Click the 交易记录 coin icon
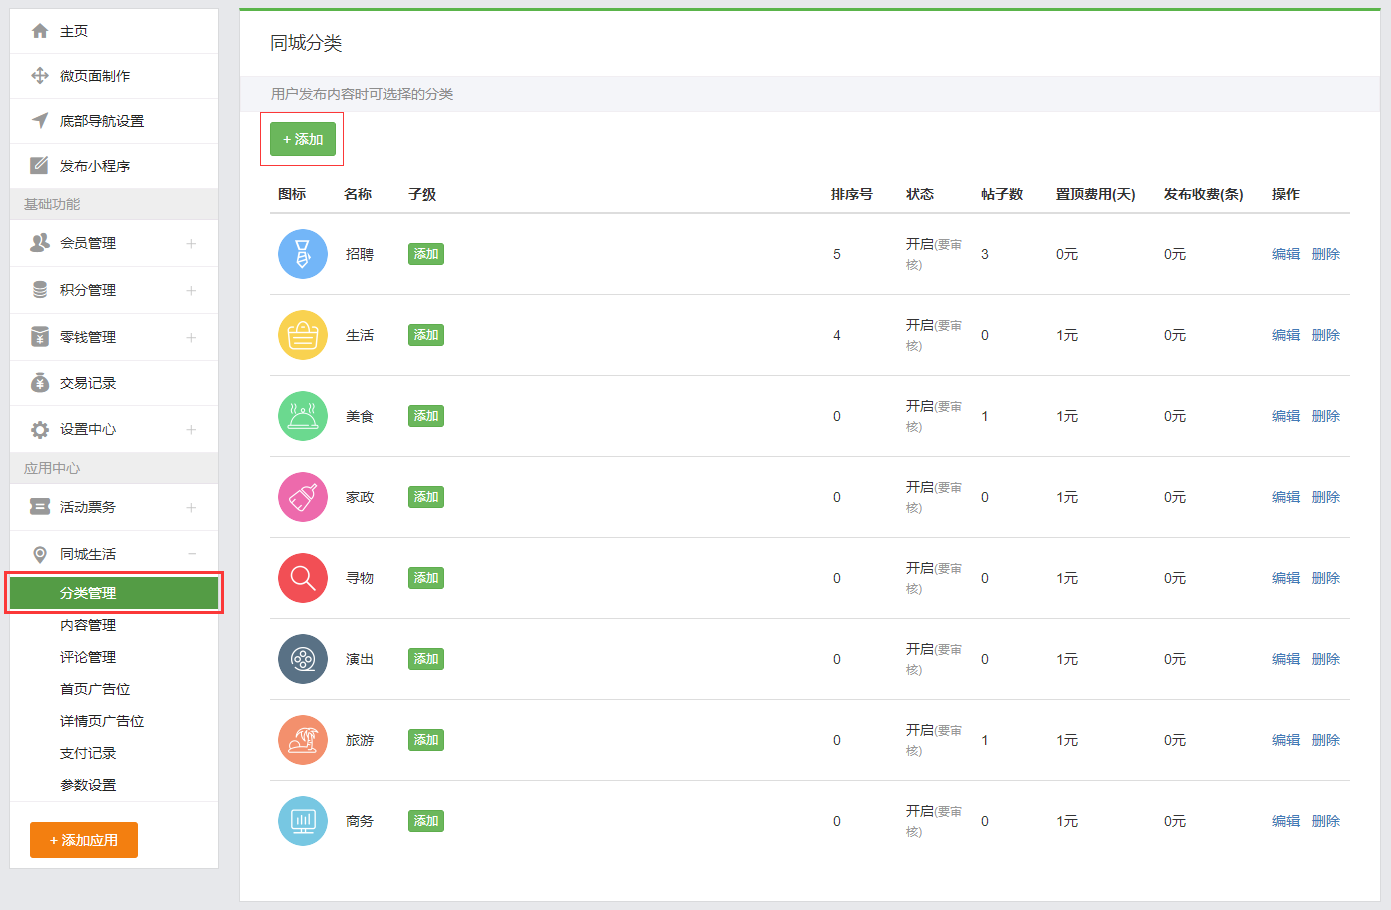Viewport: 1391px width, 910px height. point(40,383)
